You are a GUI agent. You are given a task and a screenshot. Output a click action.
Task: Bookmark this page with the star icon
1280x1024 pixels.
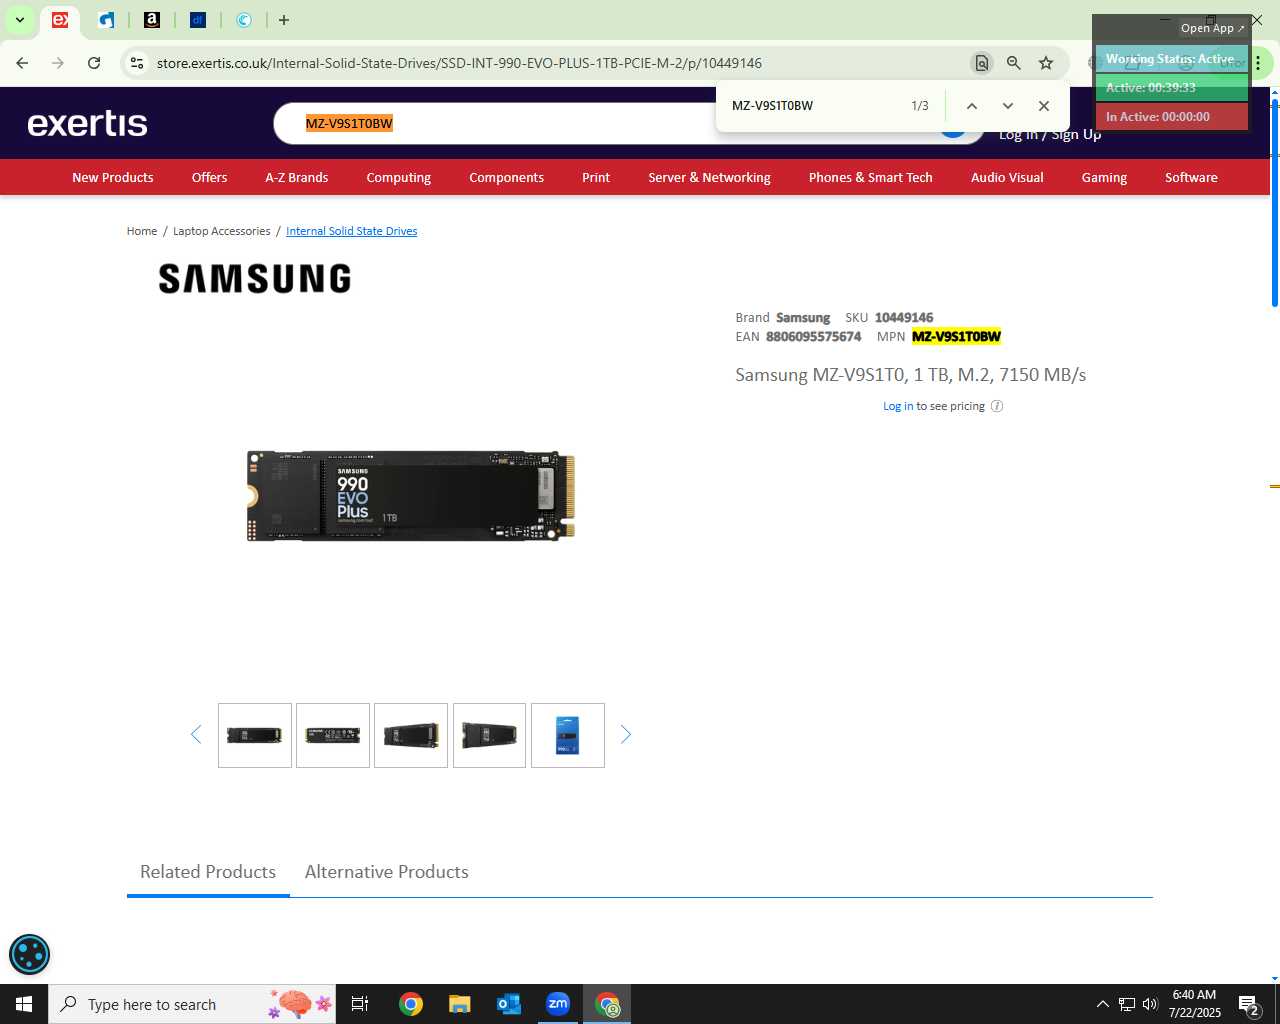(x=1046, y=63)
